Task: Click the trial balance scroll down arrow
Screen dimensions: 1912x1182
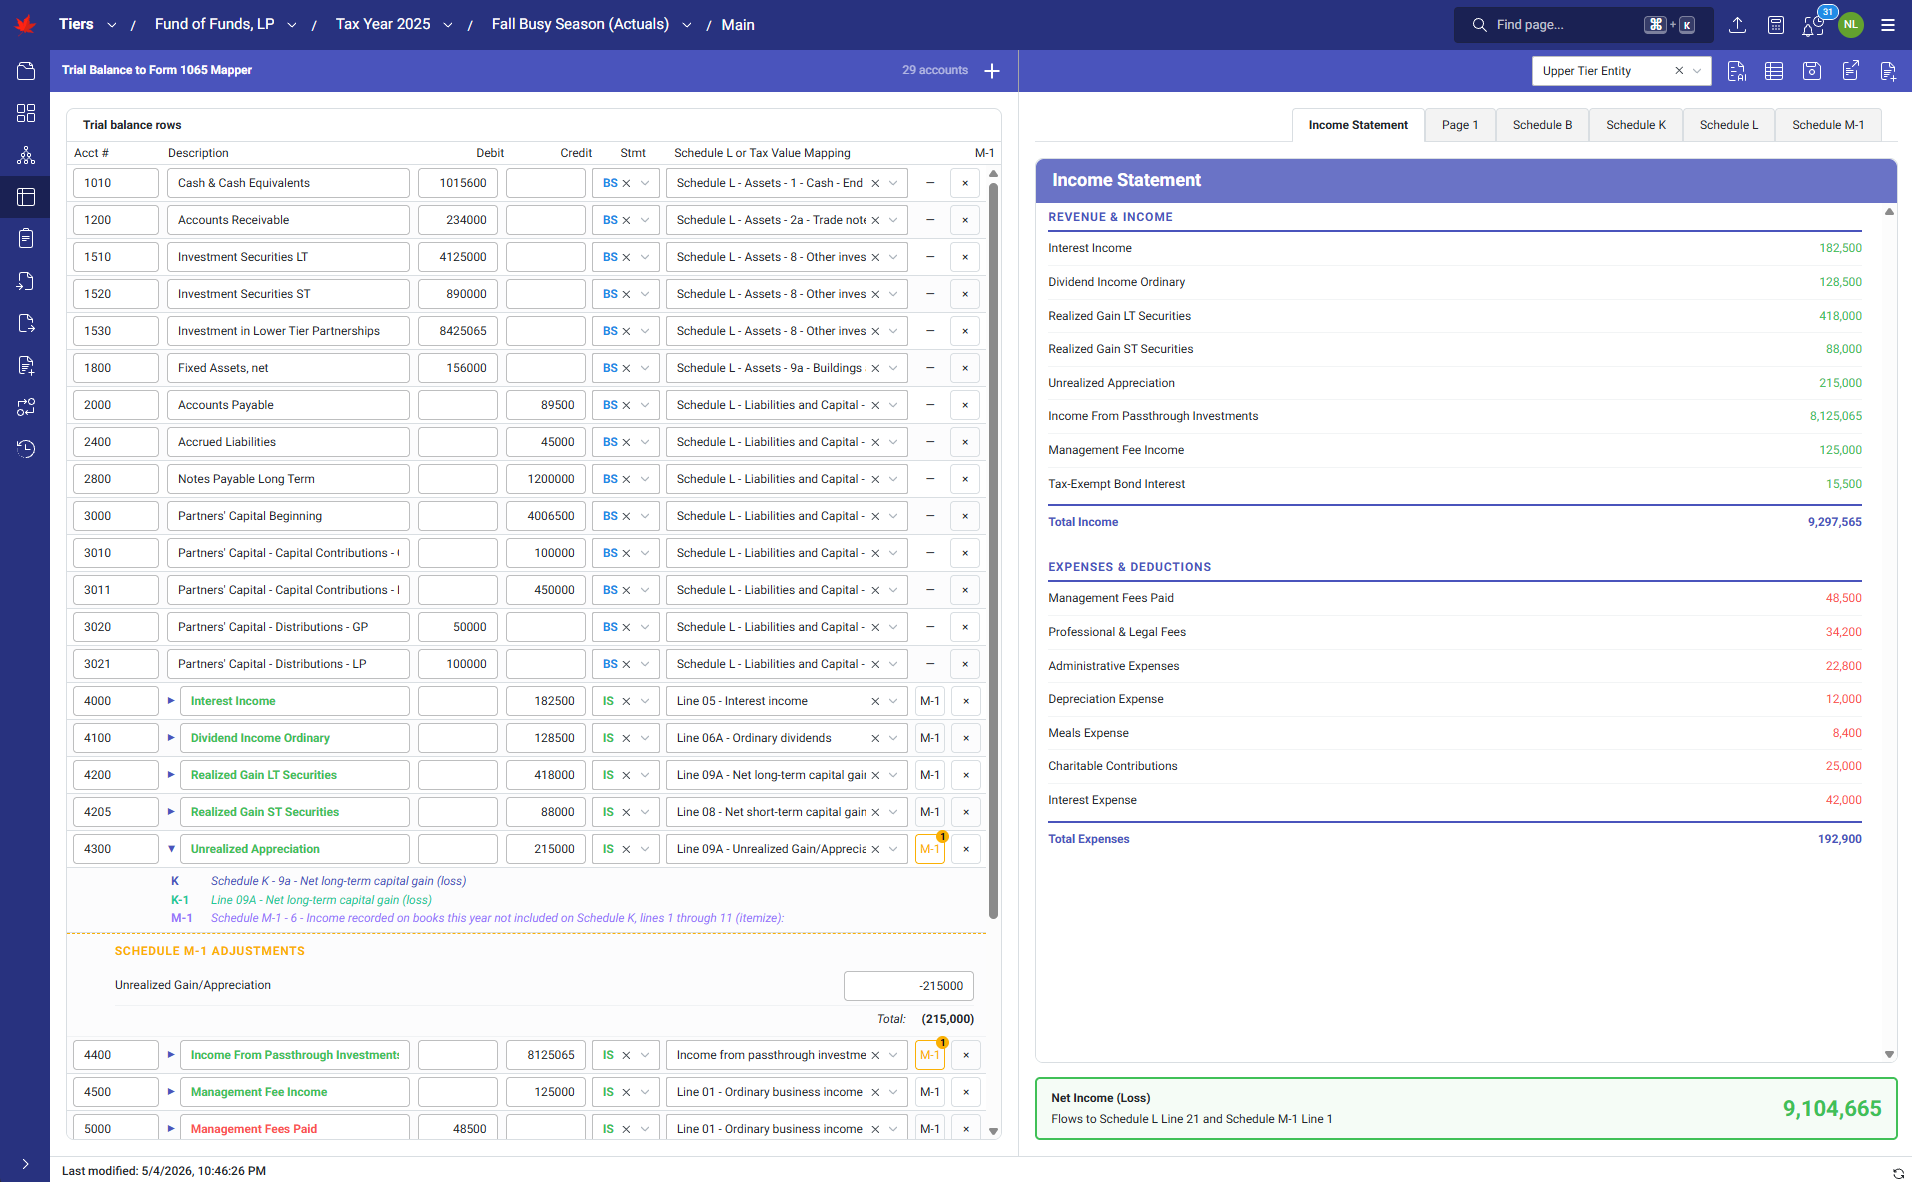Action: [993, 1131]
